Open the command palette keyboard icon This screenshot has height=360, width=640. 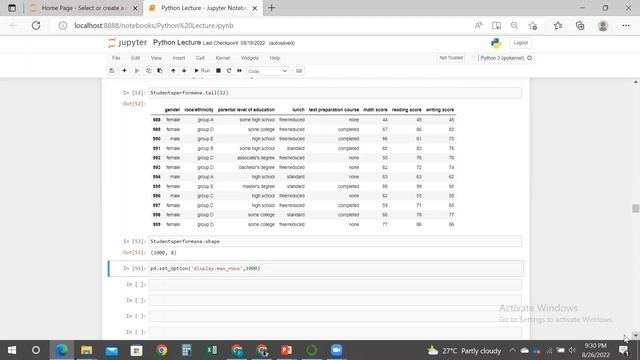[299, 71]
